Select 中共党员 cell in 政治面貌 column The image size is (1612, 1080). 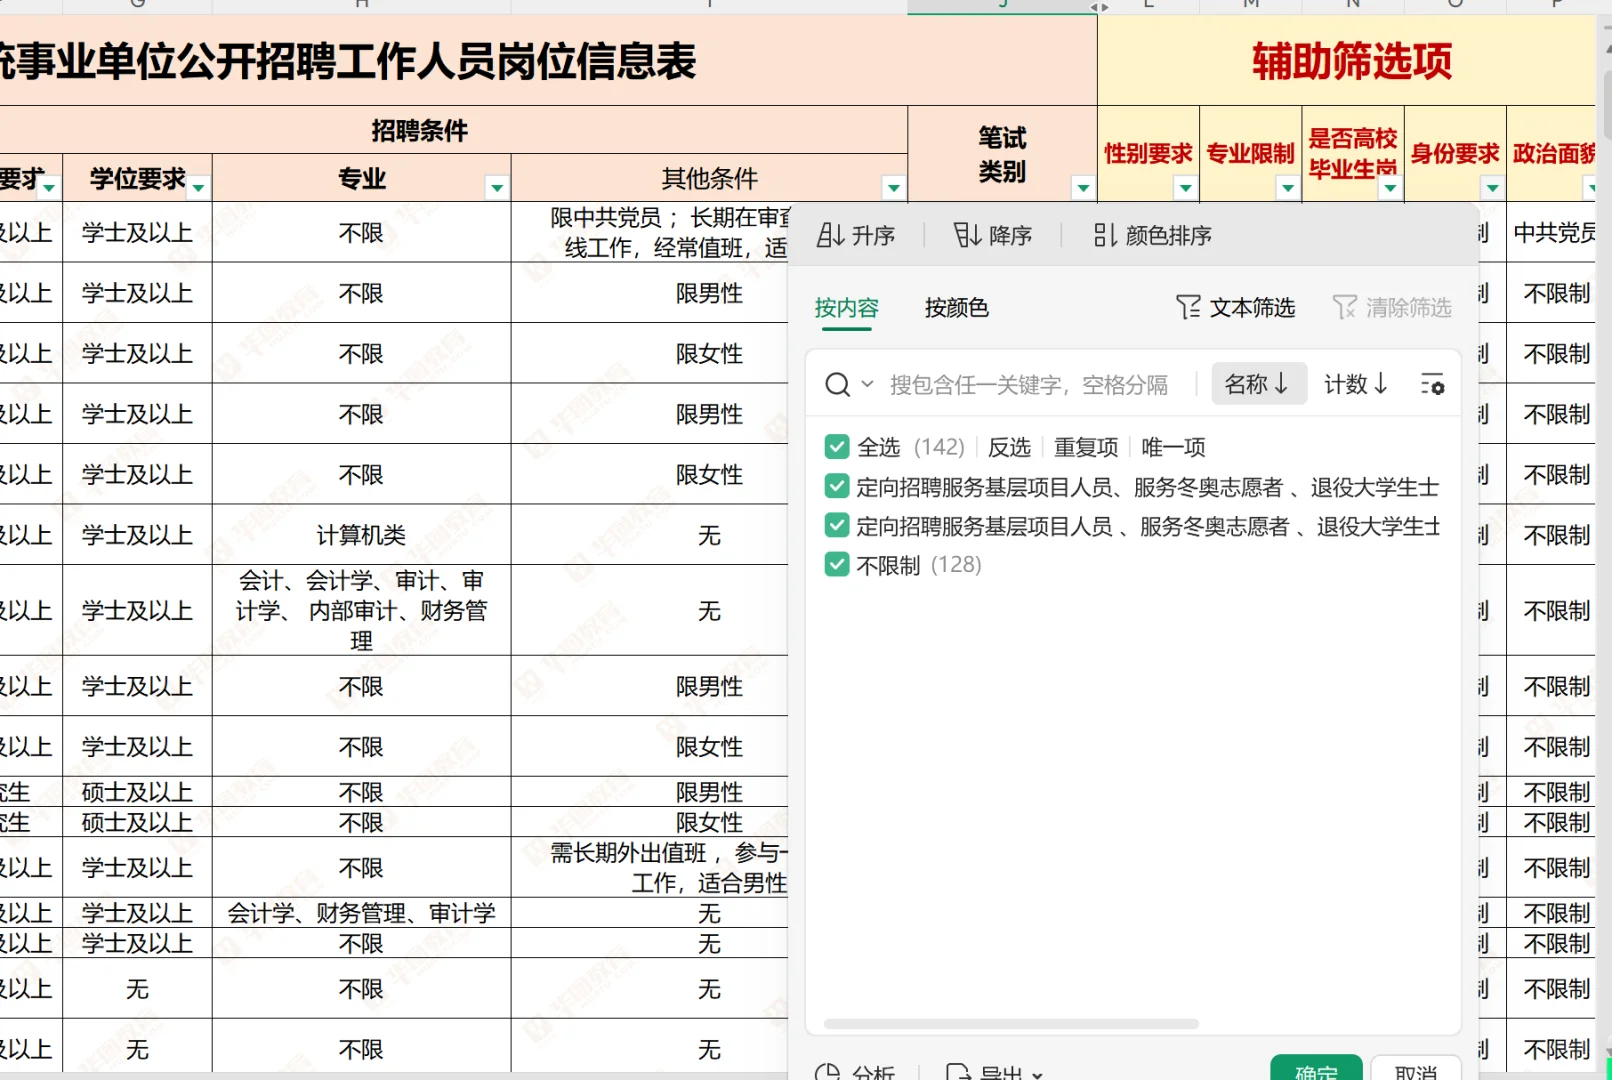pyautogui.click(x=1553, y=233)
